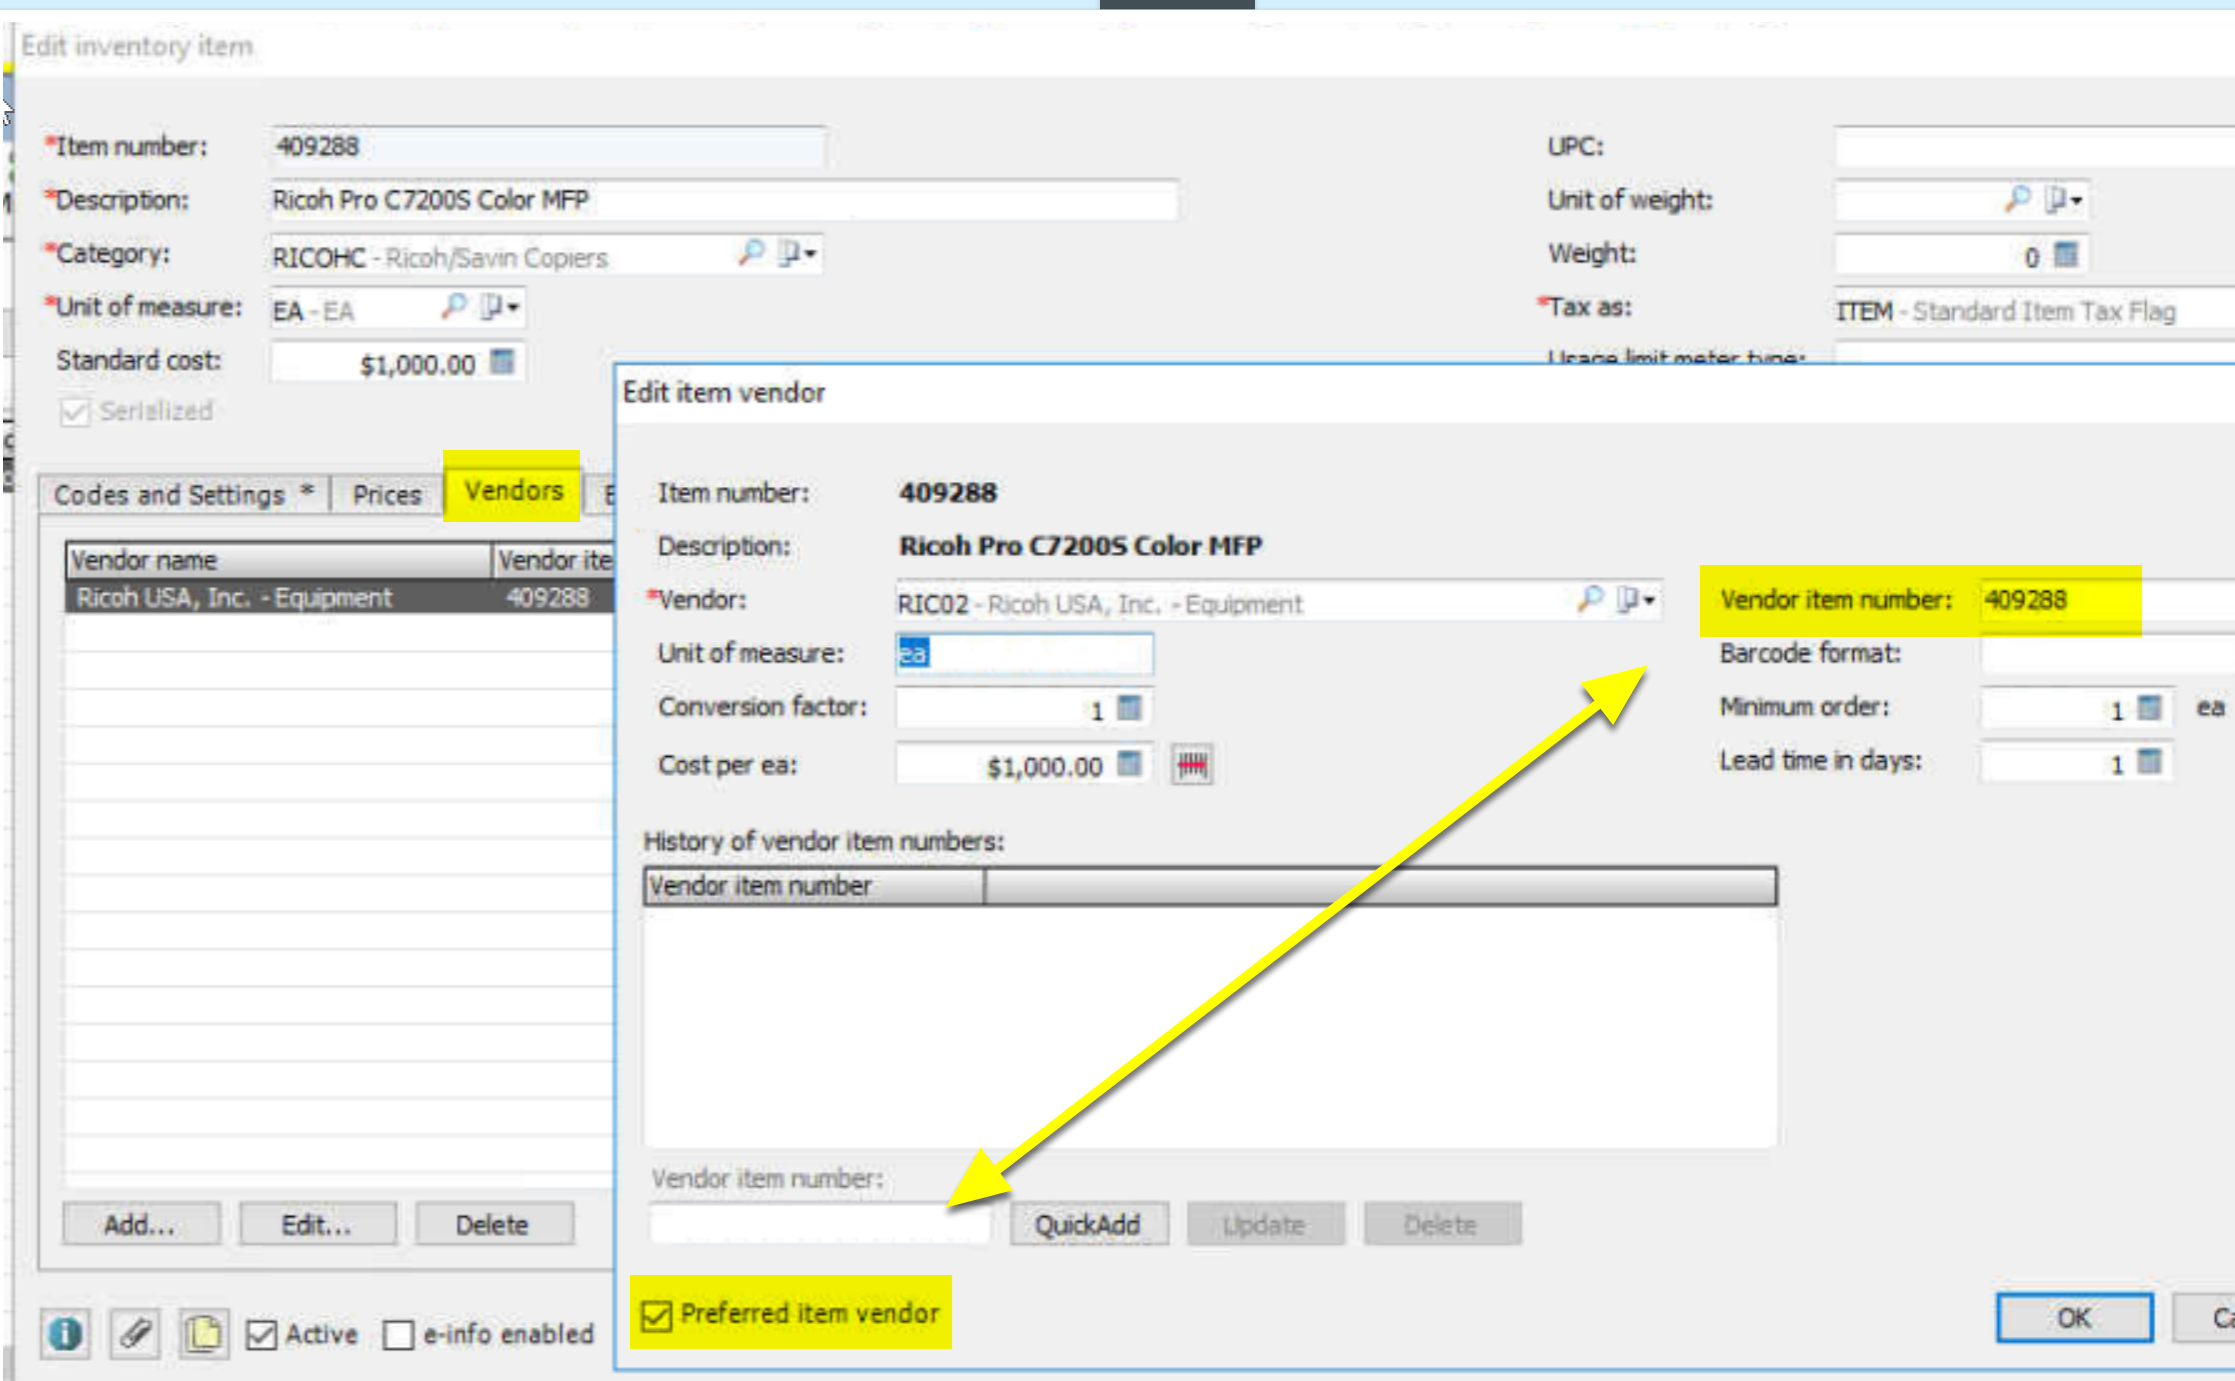This screenshot has height=1381, width=2235.
Task: Toggle the Serialized checkbox
Action: [75, 412]
